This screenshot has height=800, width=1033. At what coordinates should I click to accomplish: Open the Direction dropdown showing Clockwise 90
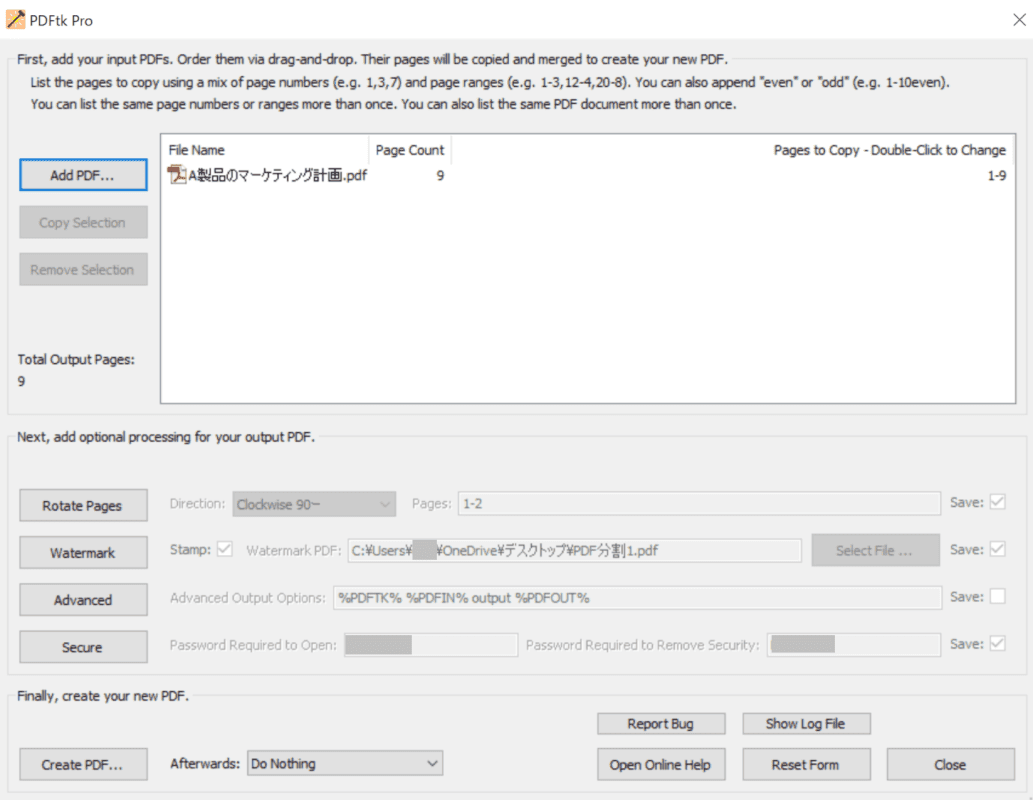(314, 504)
